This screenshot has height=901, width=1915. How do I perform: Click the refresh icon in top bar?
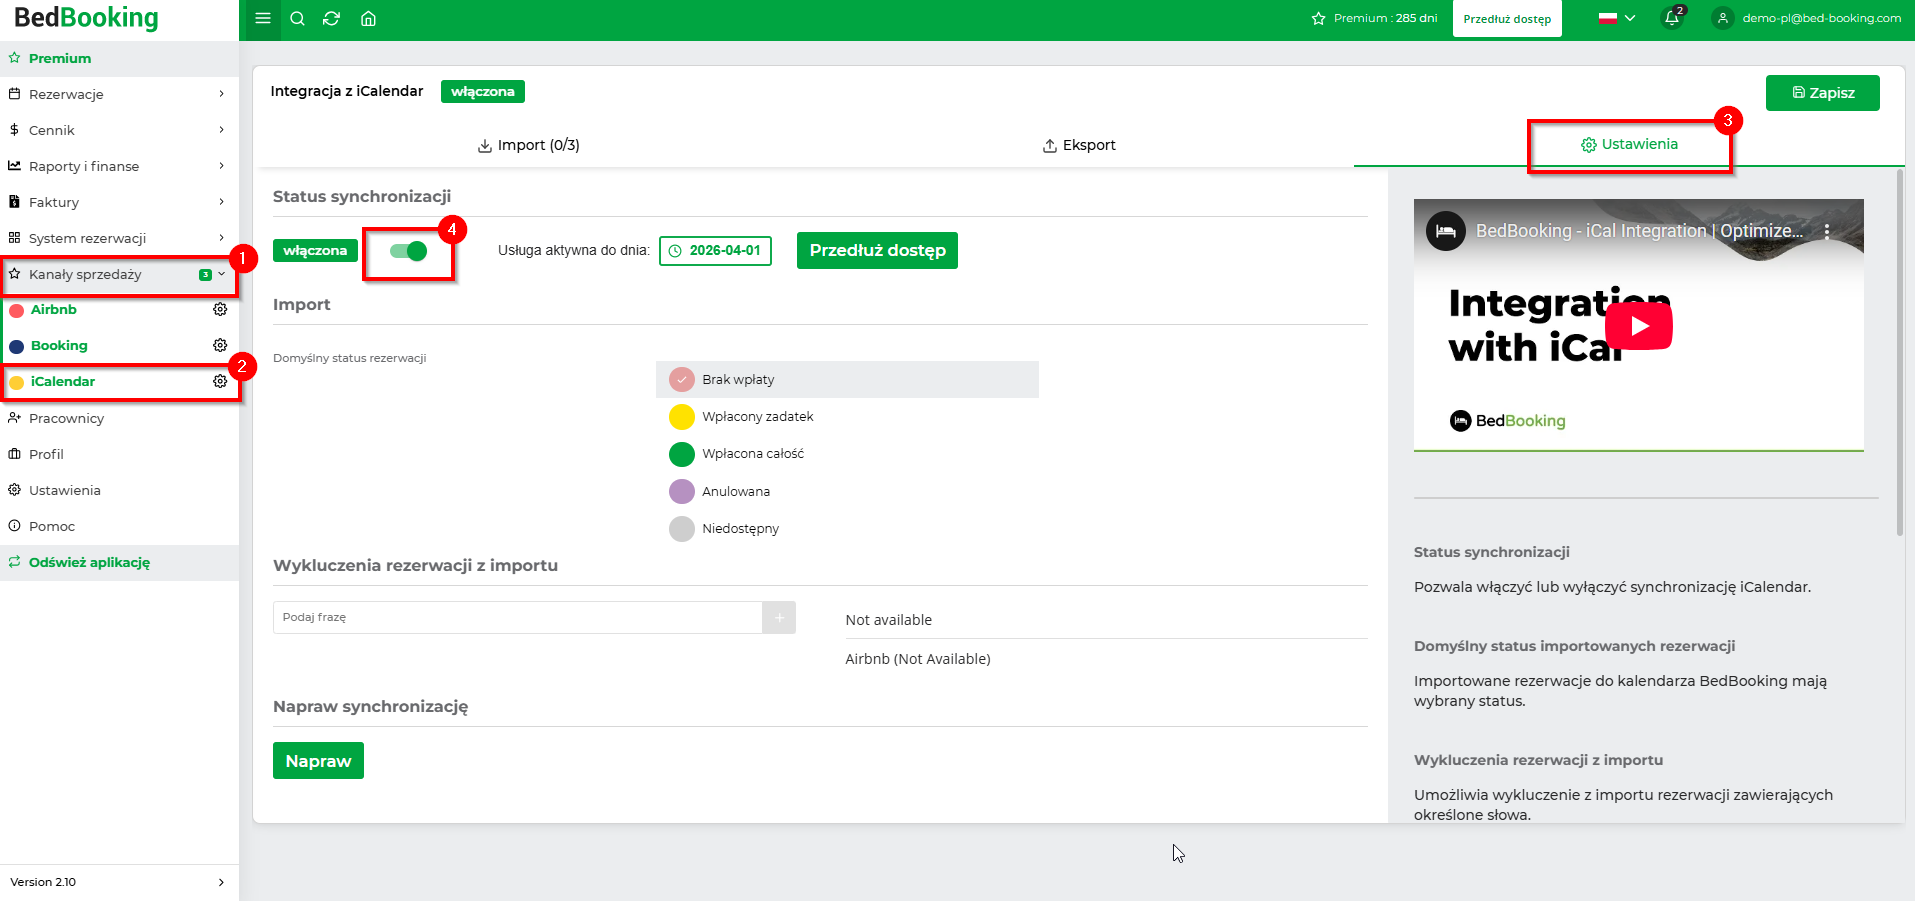click(x=332, y=18)
